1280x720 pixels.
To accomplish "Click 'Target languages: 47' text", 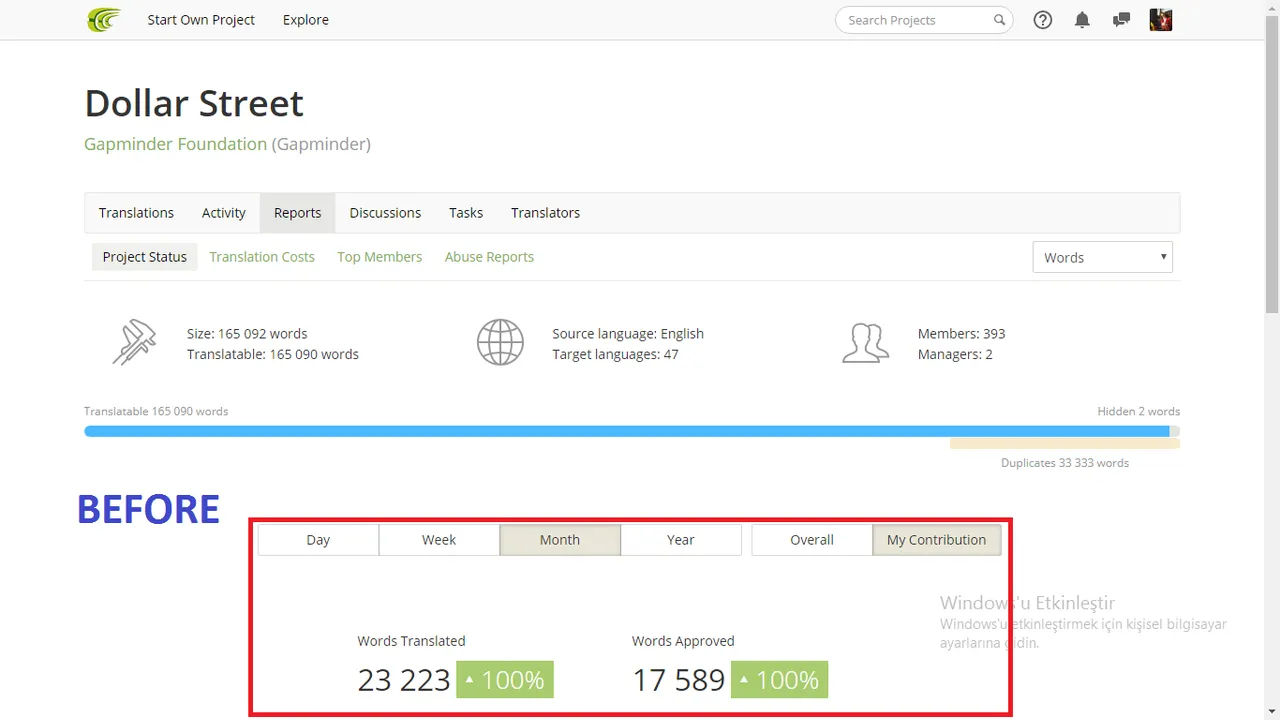I will click(615, 355).
